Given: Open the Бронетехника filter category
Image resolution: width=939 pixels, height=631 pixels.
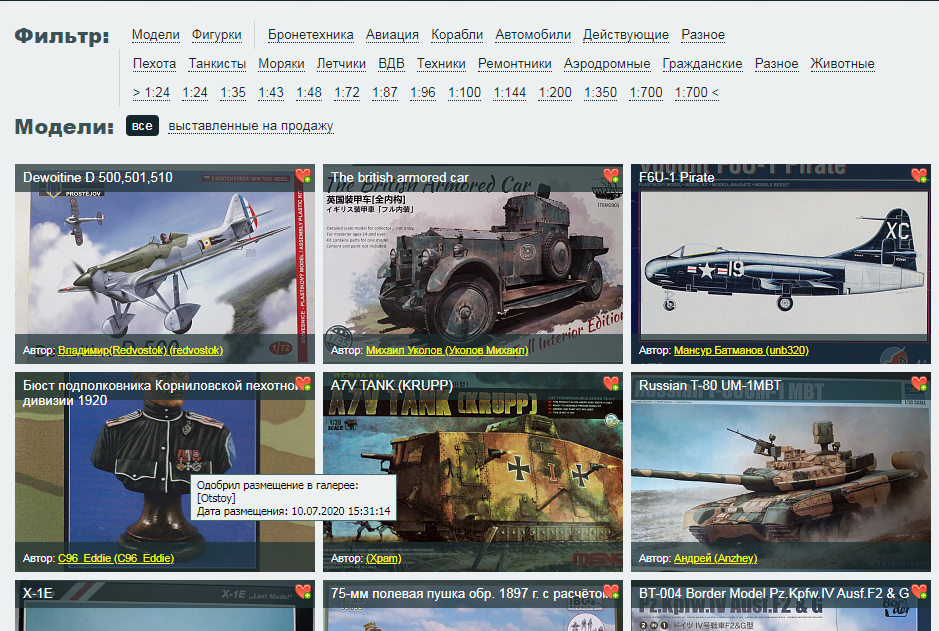Looking at the screenshot, I should point(310,35).
